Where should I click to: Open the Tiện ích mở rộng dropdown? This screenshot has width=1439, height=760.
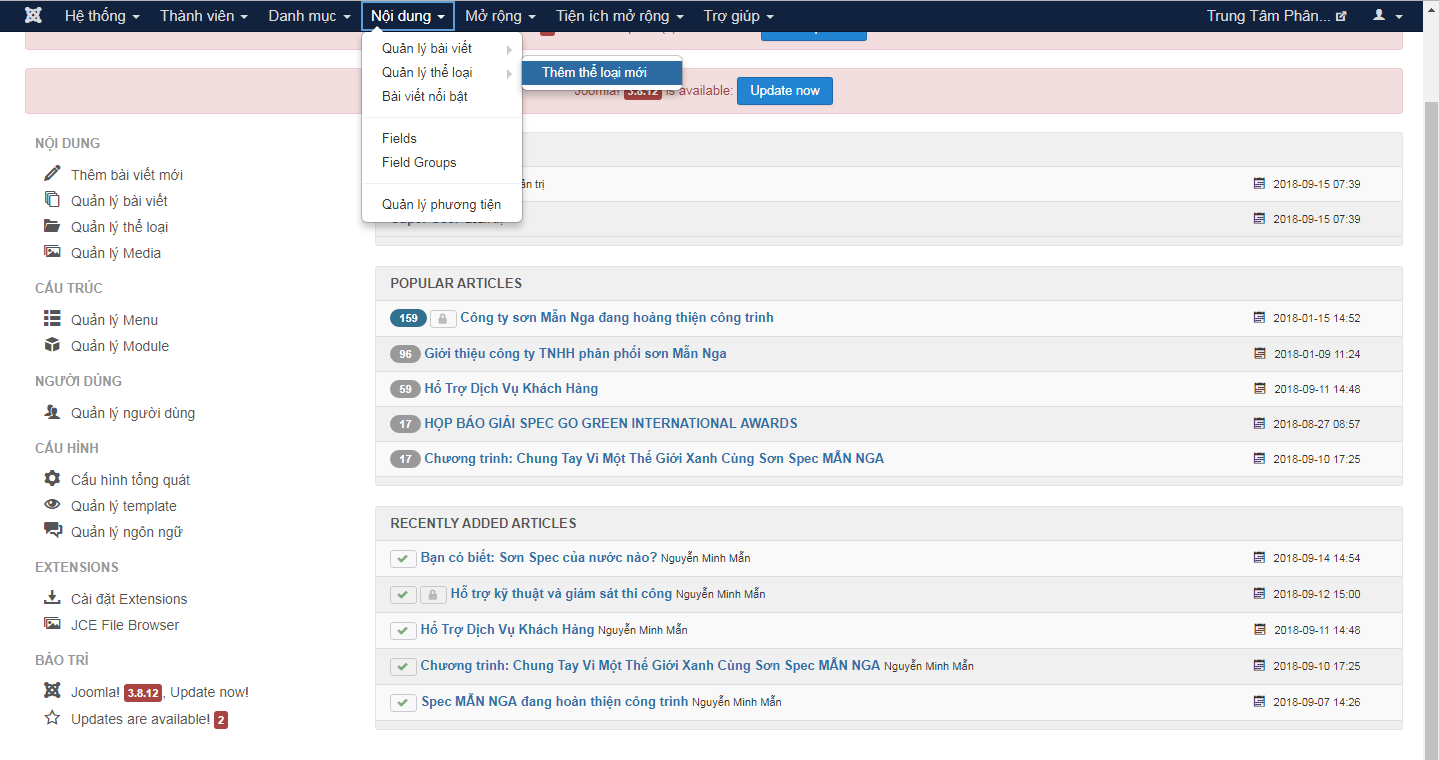pos(619,16)
